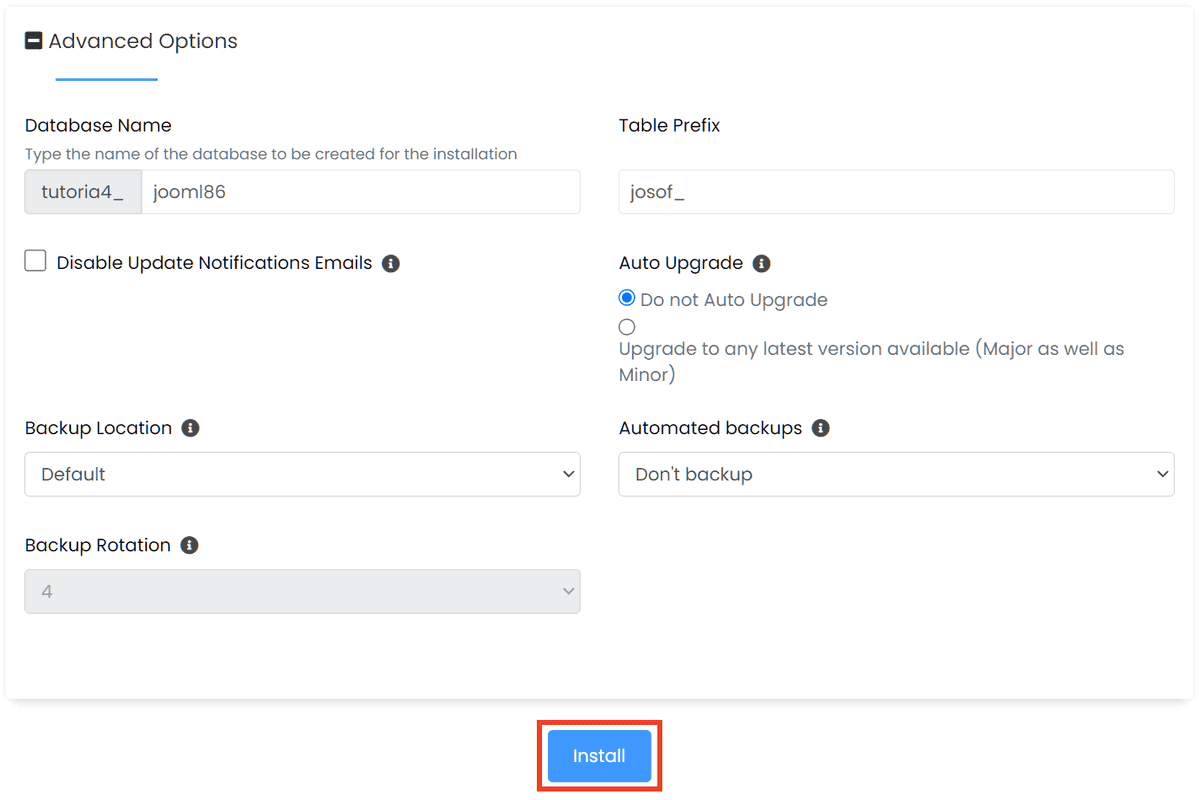Click the Automated backups dropdown chevron
The width and height of the screenshot is (1200, 800).
coord(1161,474)
